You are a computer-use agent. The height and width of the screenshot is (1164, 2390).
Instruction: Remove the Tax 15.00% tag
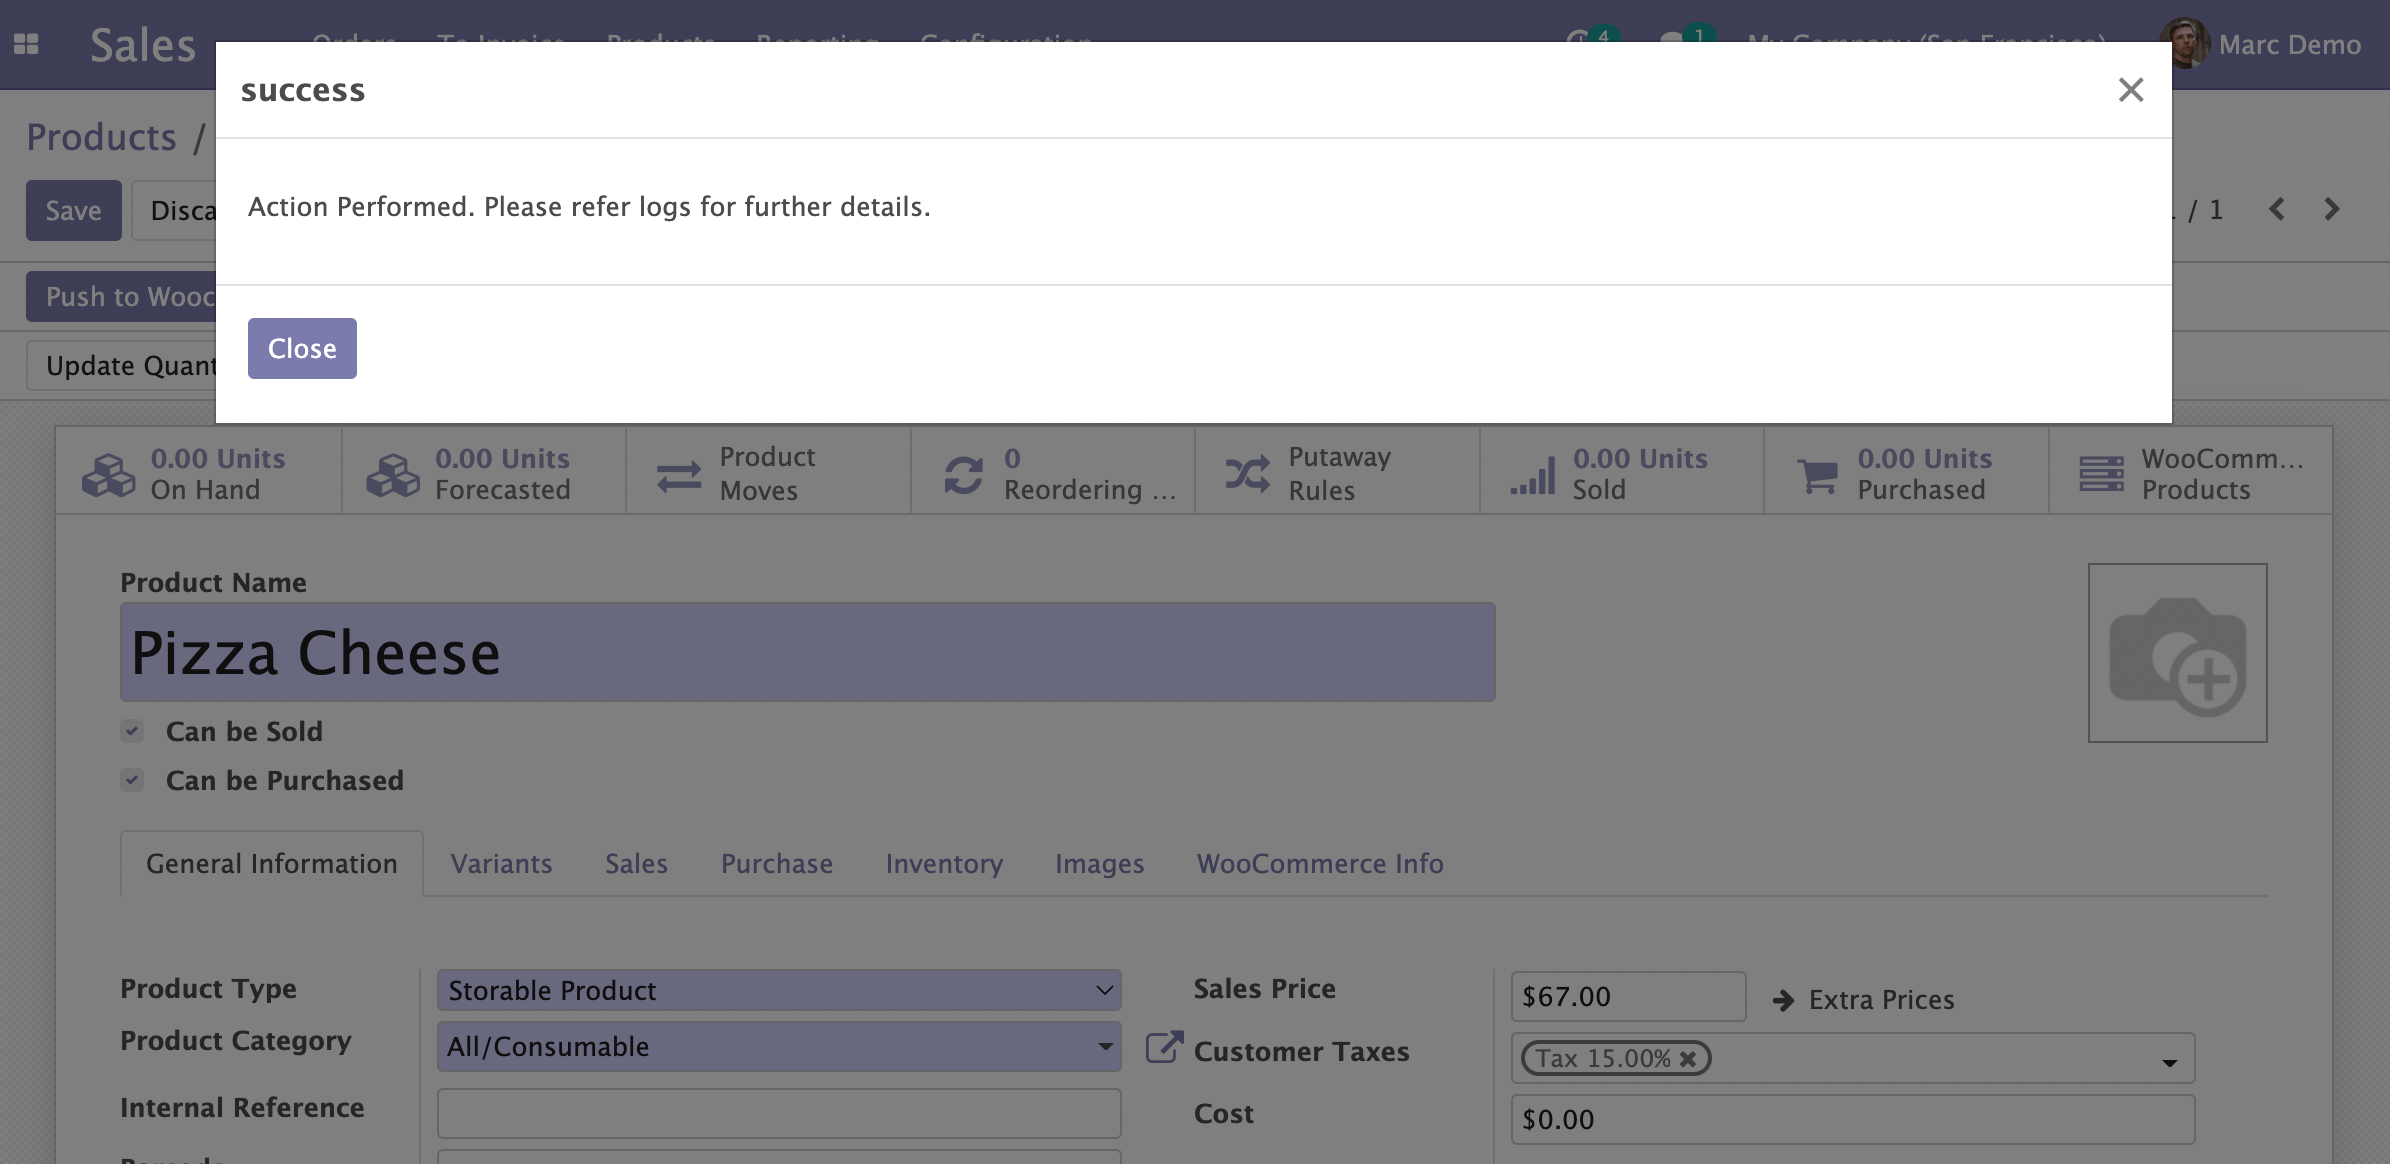pyautogui.click(x=1688, y=1058)
